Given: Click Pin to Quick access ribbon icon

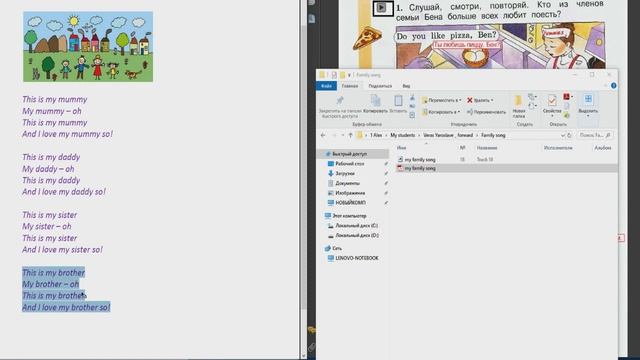Looking at the screenshot, I should (x=340, y=100).
